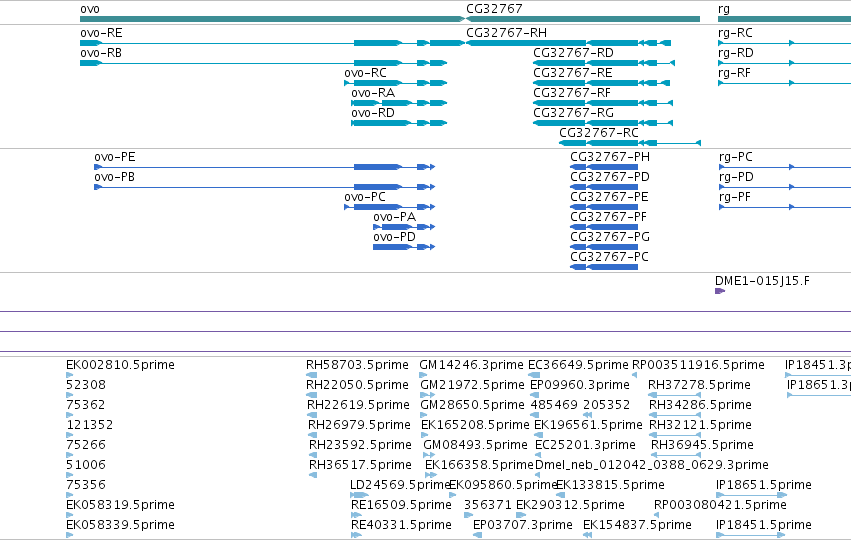Click the rg-PC protein label
This screenshot has height=540, width=851.
[735, 157]
